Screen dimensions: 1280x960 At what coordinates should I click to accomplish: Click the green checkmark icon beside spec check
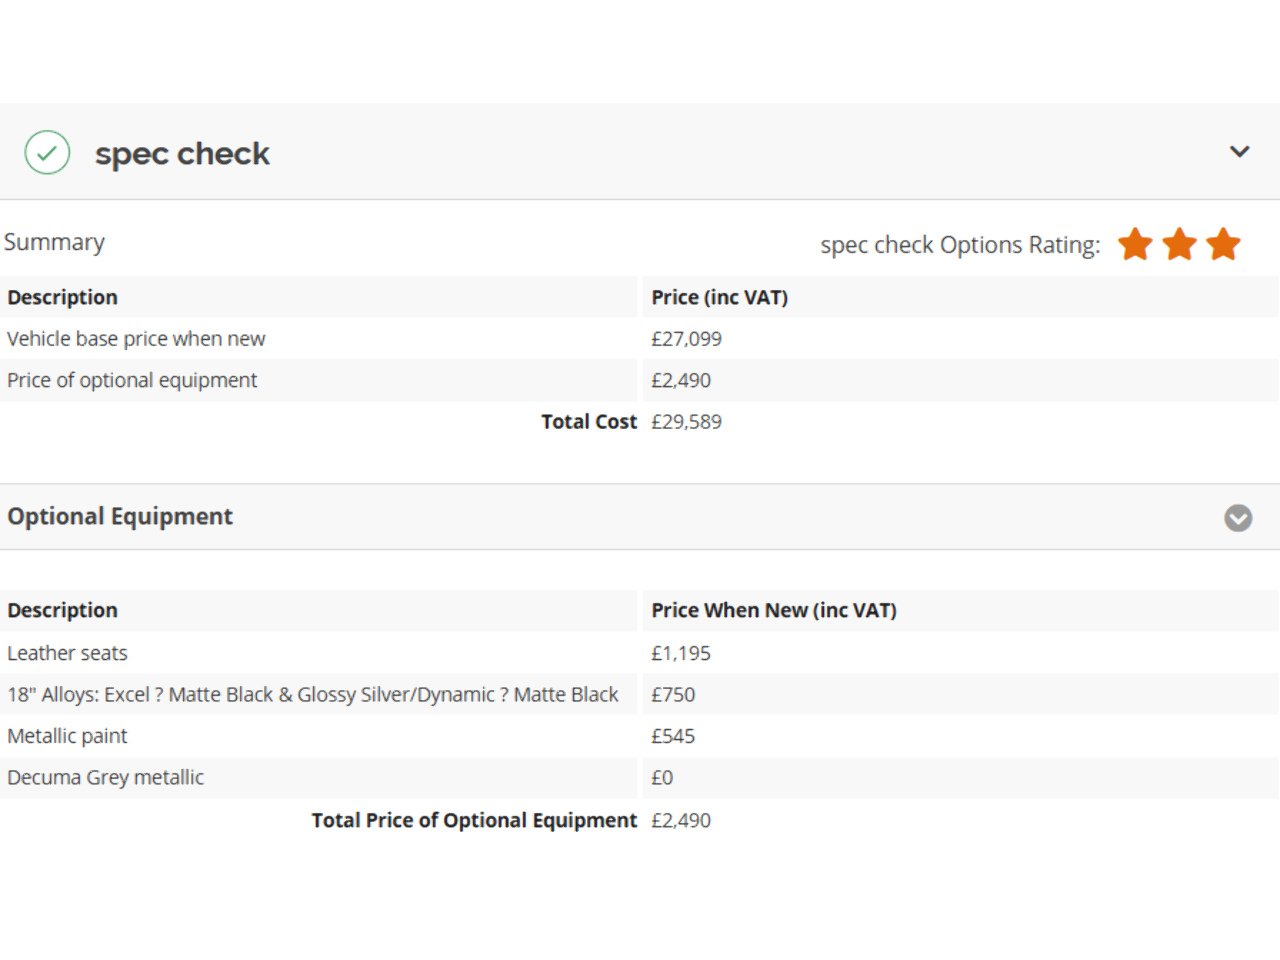[47, 153]
